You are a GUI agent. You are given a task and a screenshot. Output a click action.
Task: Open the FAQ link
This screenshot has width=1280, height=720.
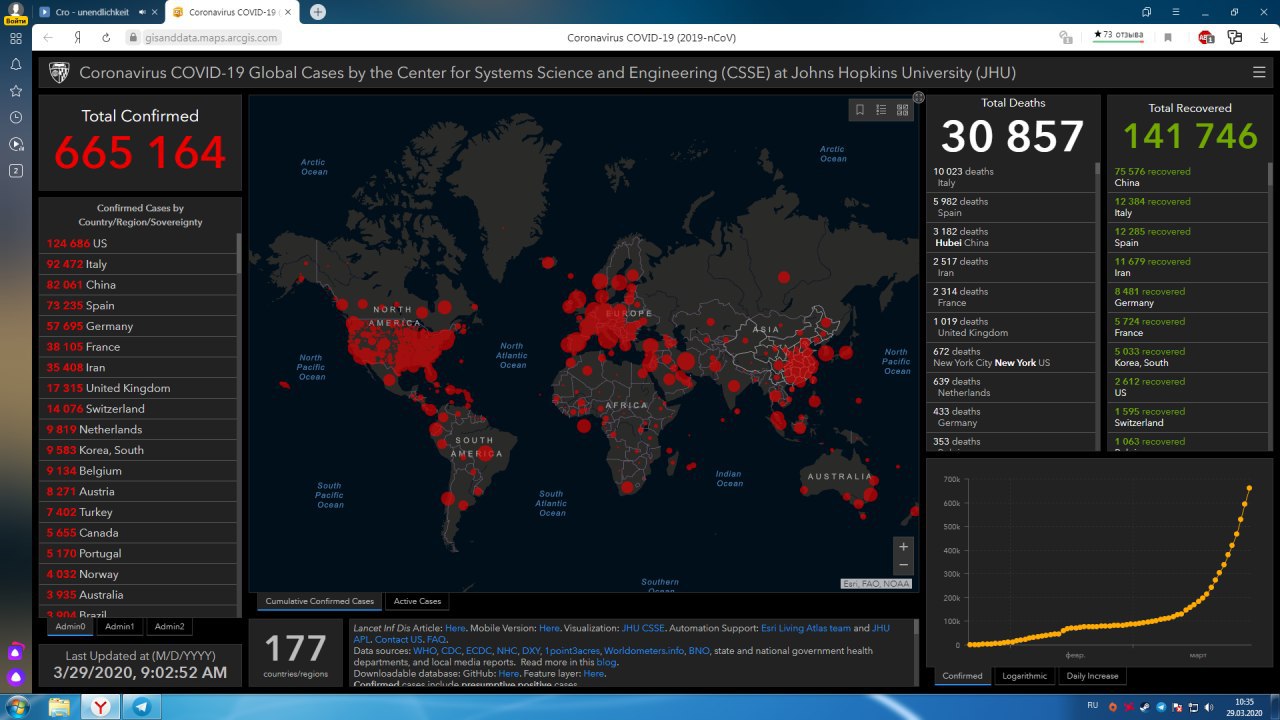pos(435,639)
